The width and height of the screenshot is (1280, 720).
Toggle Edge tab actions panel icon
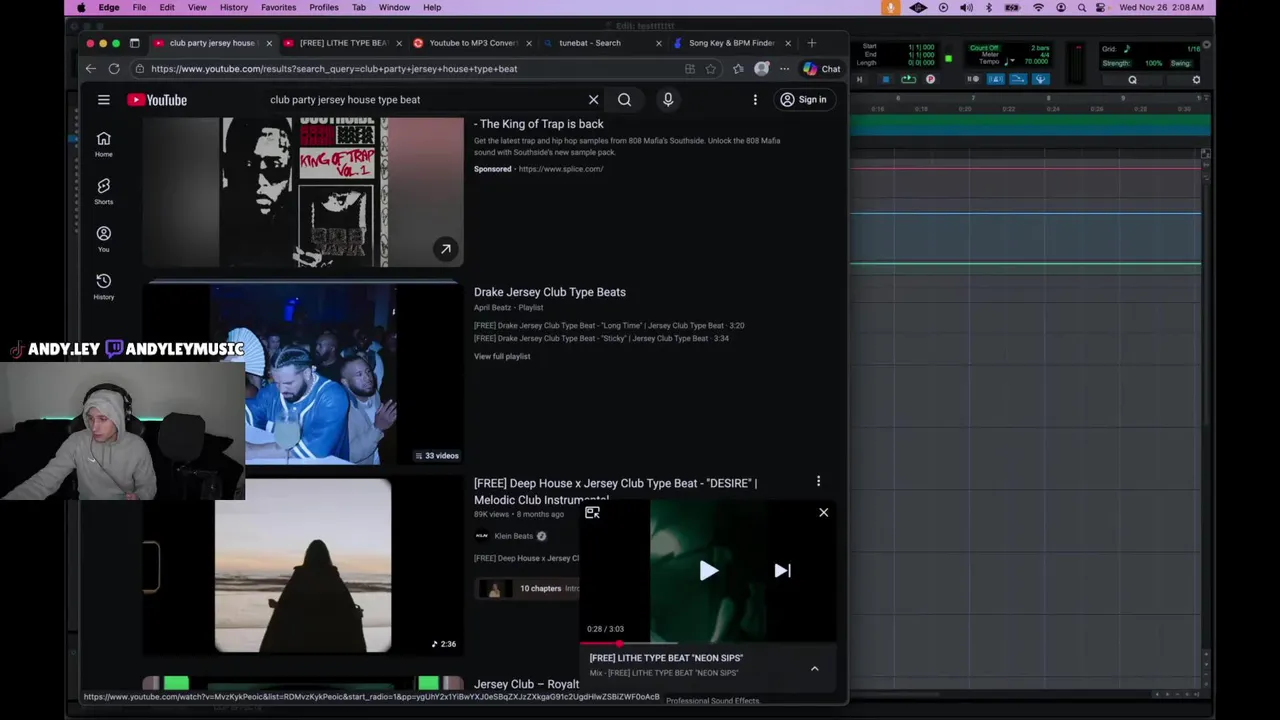(134, 43)
